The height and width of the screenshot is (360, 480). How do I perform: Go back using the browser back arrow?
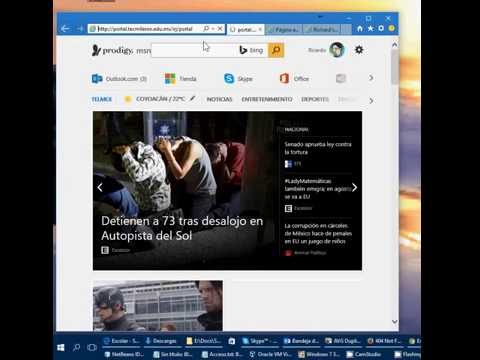pos(65,29)
